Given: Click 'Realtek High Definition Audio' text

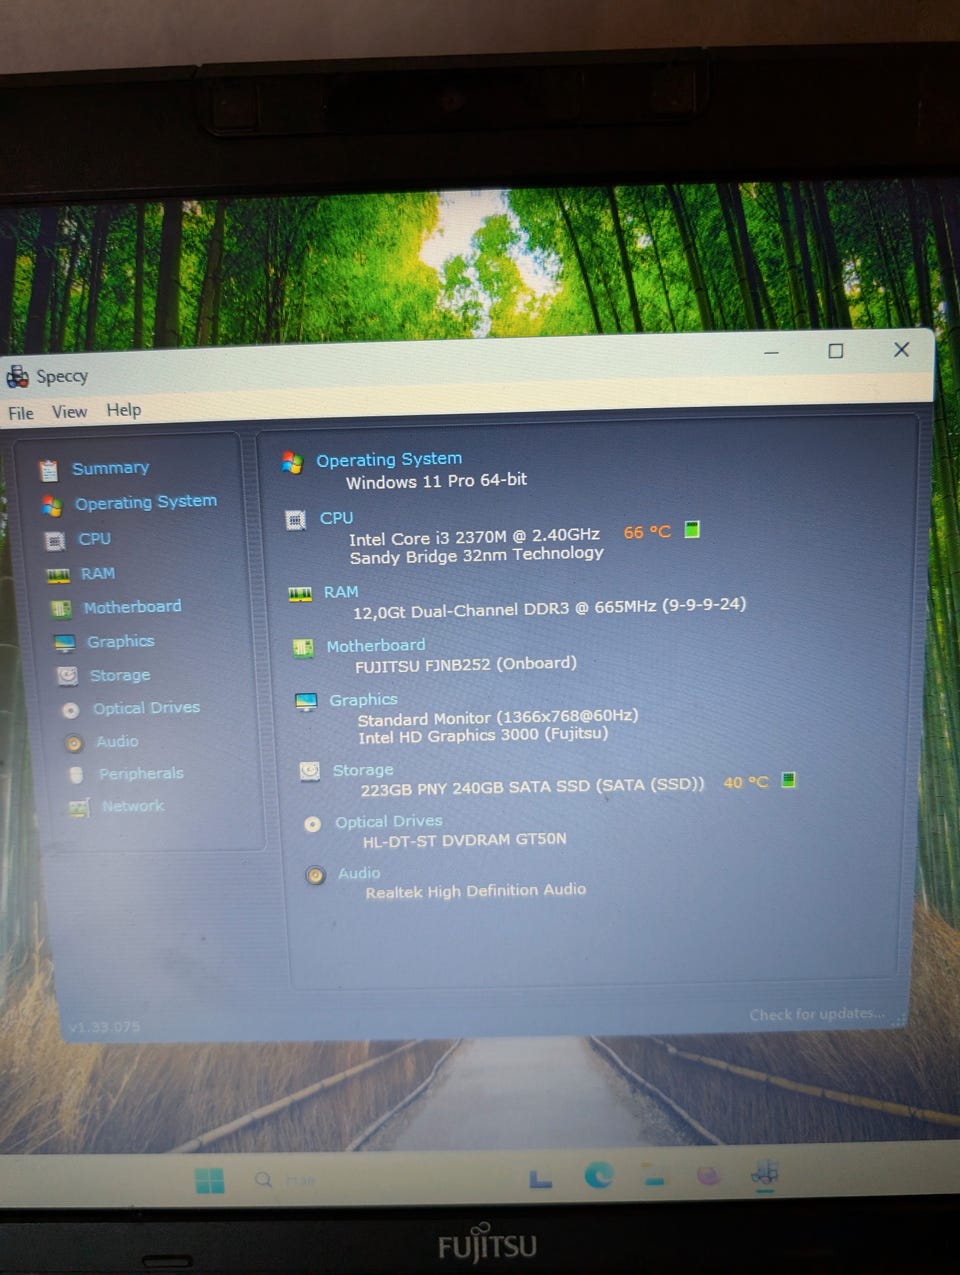Looking at the screenshot, I should 476,891.
